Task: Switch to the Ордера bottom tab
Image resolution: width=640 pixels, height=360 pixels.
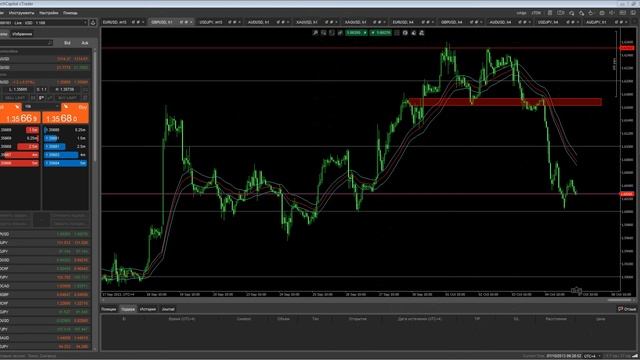Action: [128, 309]
